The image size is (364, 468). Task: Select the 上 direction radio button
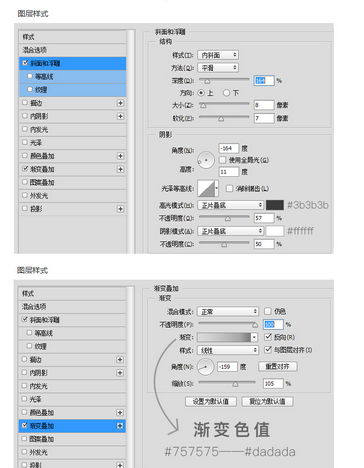201,93
